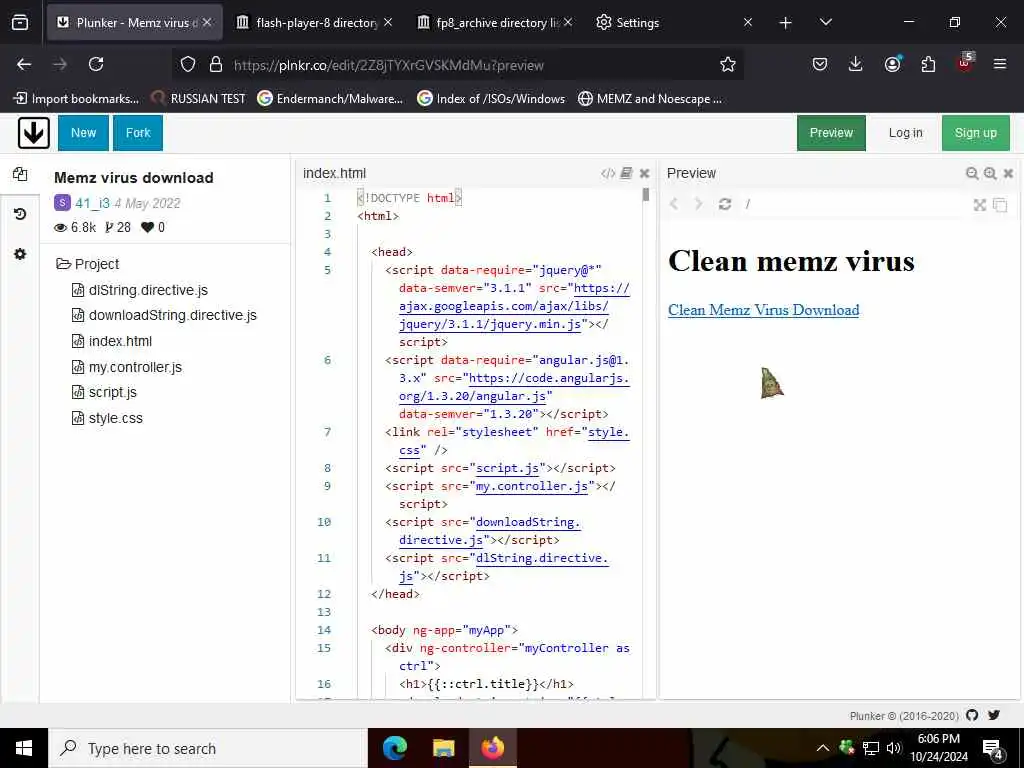This screenshot has height=768, width=1024.
Task: Reload the browser page
Action: (96, 64)
